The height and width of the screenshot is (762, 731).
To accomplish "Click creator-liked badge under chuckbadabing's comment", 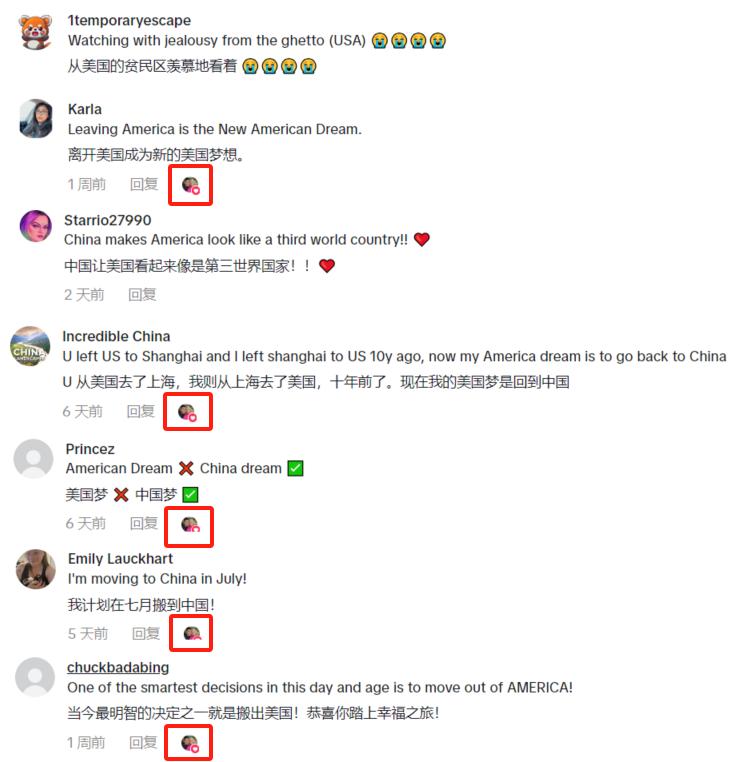I will tap(190, 744).
